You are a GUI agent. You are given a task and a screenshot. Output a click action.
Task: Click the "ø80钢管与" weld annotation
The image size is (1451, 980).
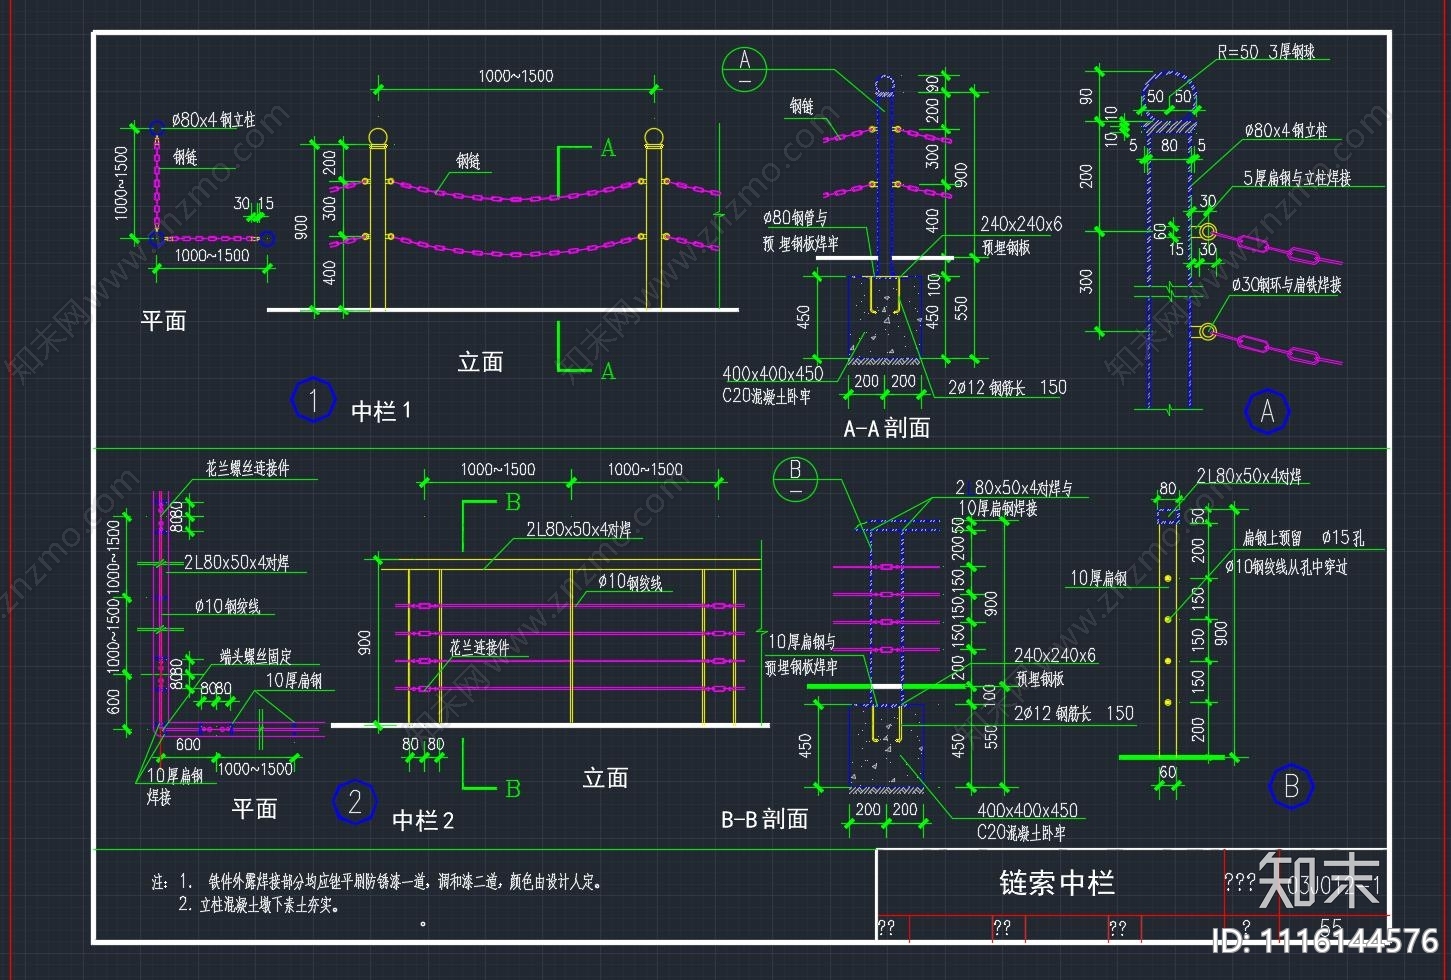point(795,217)
